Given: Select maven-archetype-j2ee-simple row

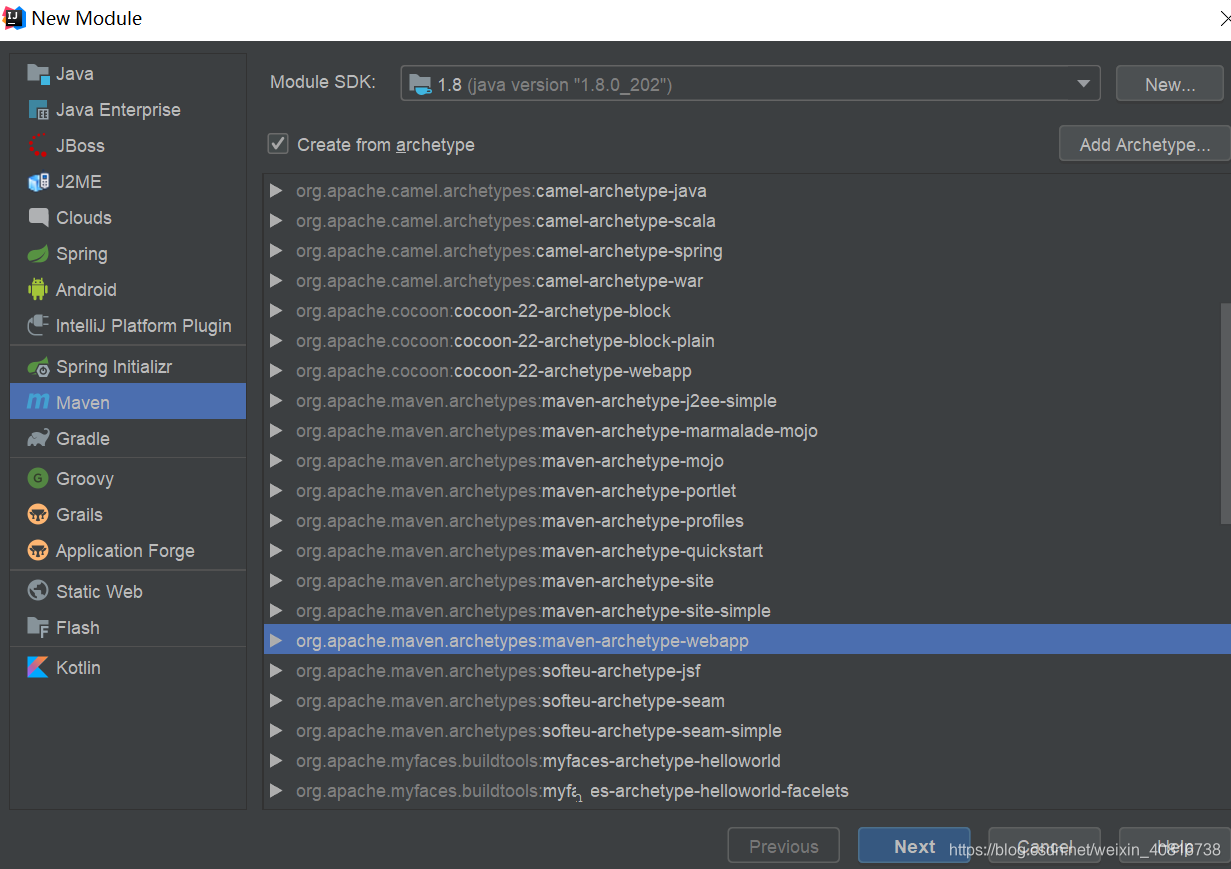Looking at the screenshot, I should 747,401.
